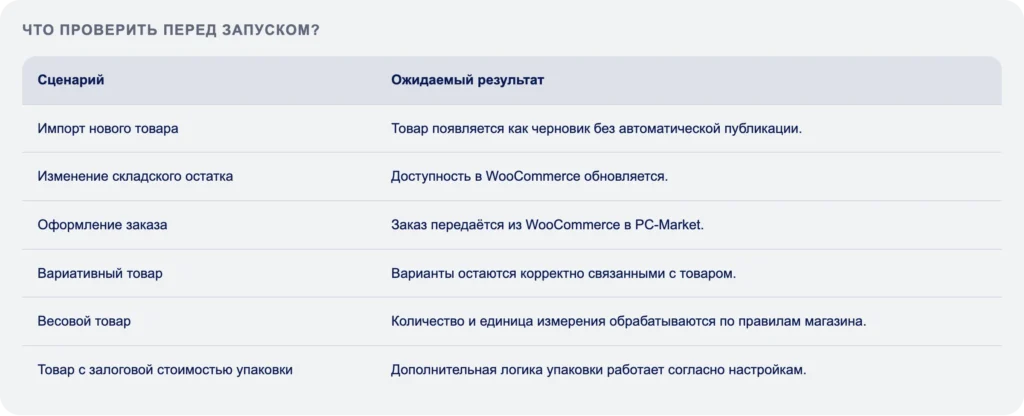Screen dimensions: 1024x416
Task: Select the "Сценарий" column header
Action: 71,80
